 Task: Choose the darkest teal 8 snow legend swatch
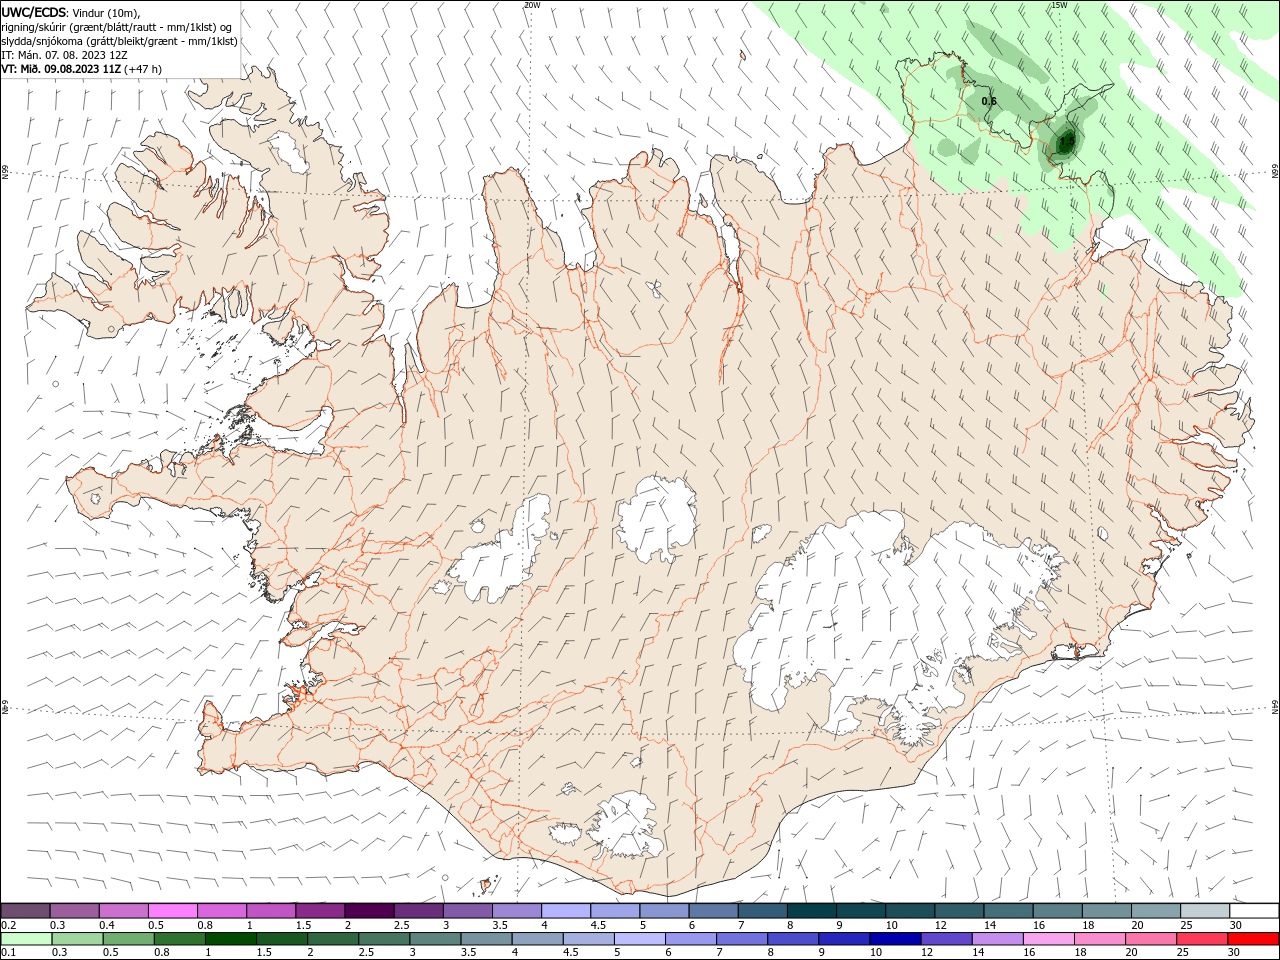point(811,910)
